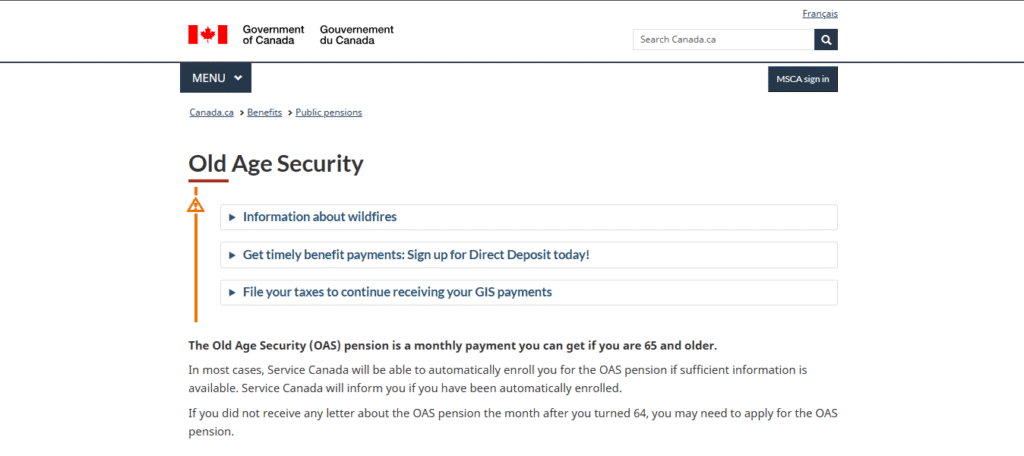Click the triangle arrow beside the Direct Deposit notice

232,255
